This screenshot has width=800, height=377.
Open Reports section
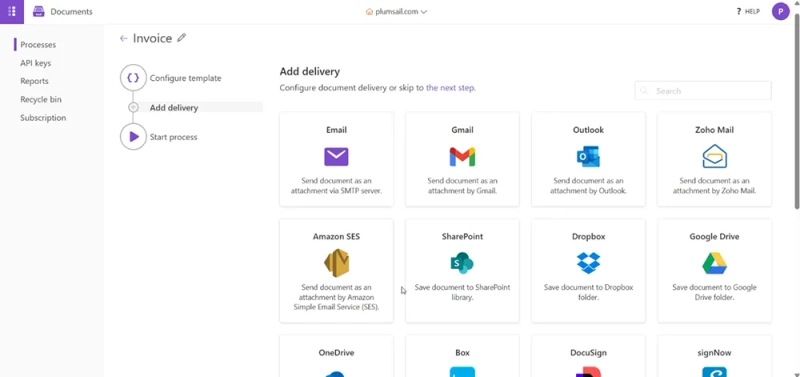[34, 81]
